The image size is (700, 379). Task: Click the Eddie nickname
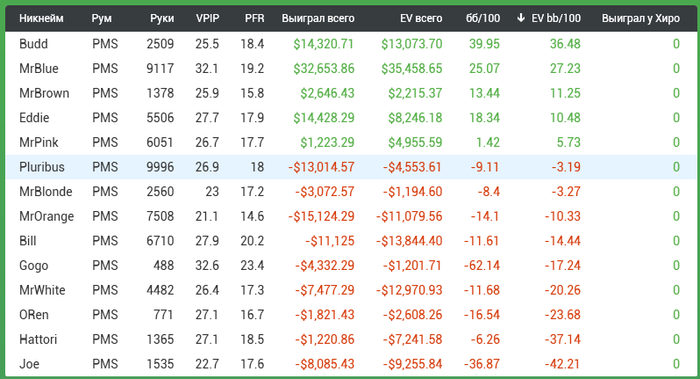click(x=34, y=117)
